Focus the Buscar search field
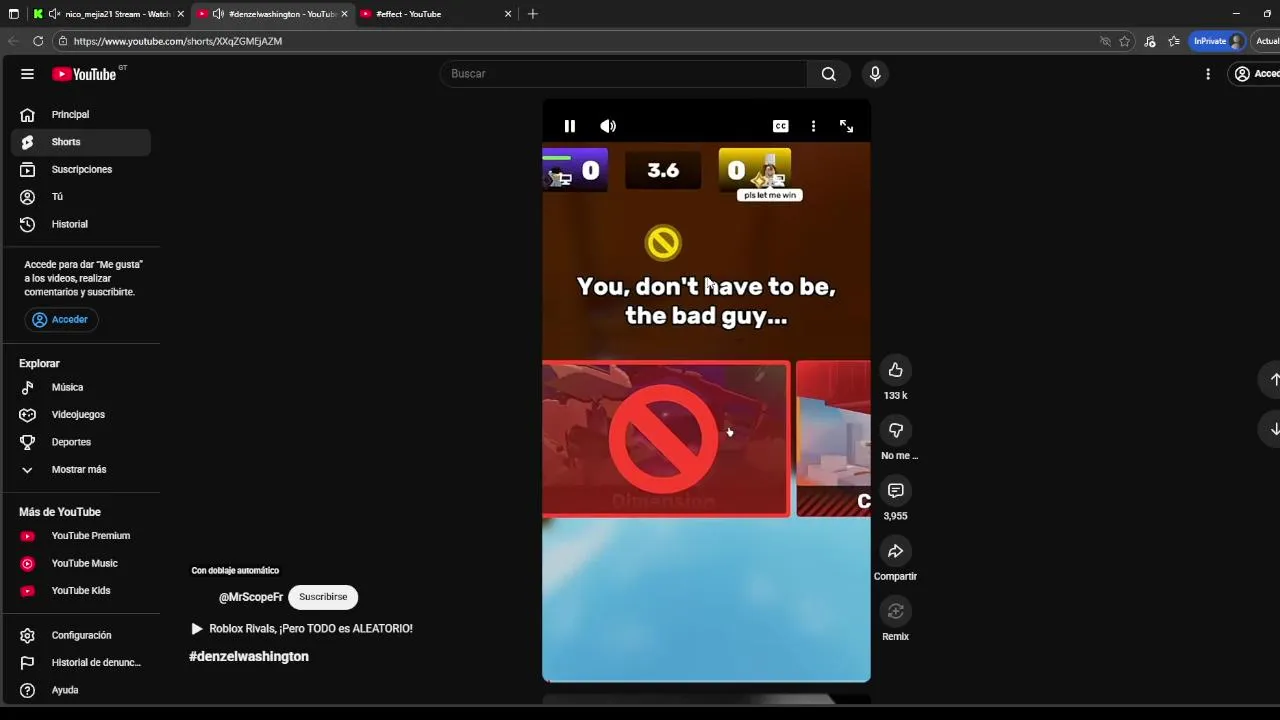Screen dimensions: 1280x720 [624, 74]
